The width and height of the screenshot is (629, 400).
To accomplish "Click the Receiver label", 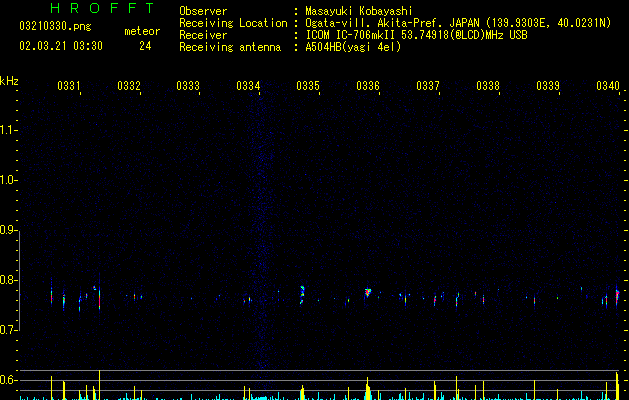I will [x=203, y=35].
